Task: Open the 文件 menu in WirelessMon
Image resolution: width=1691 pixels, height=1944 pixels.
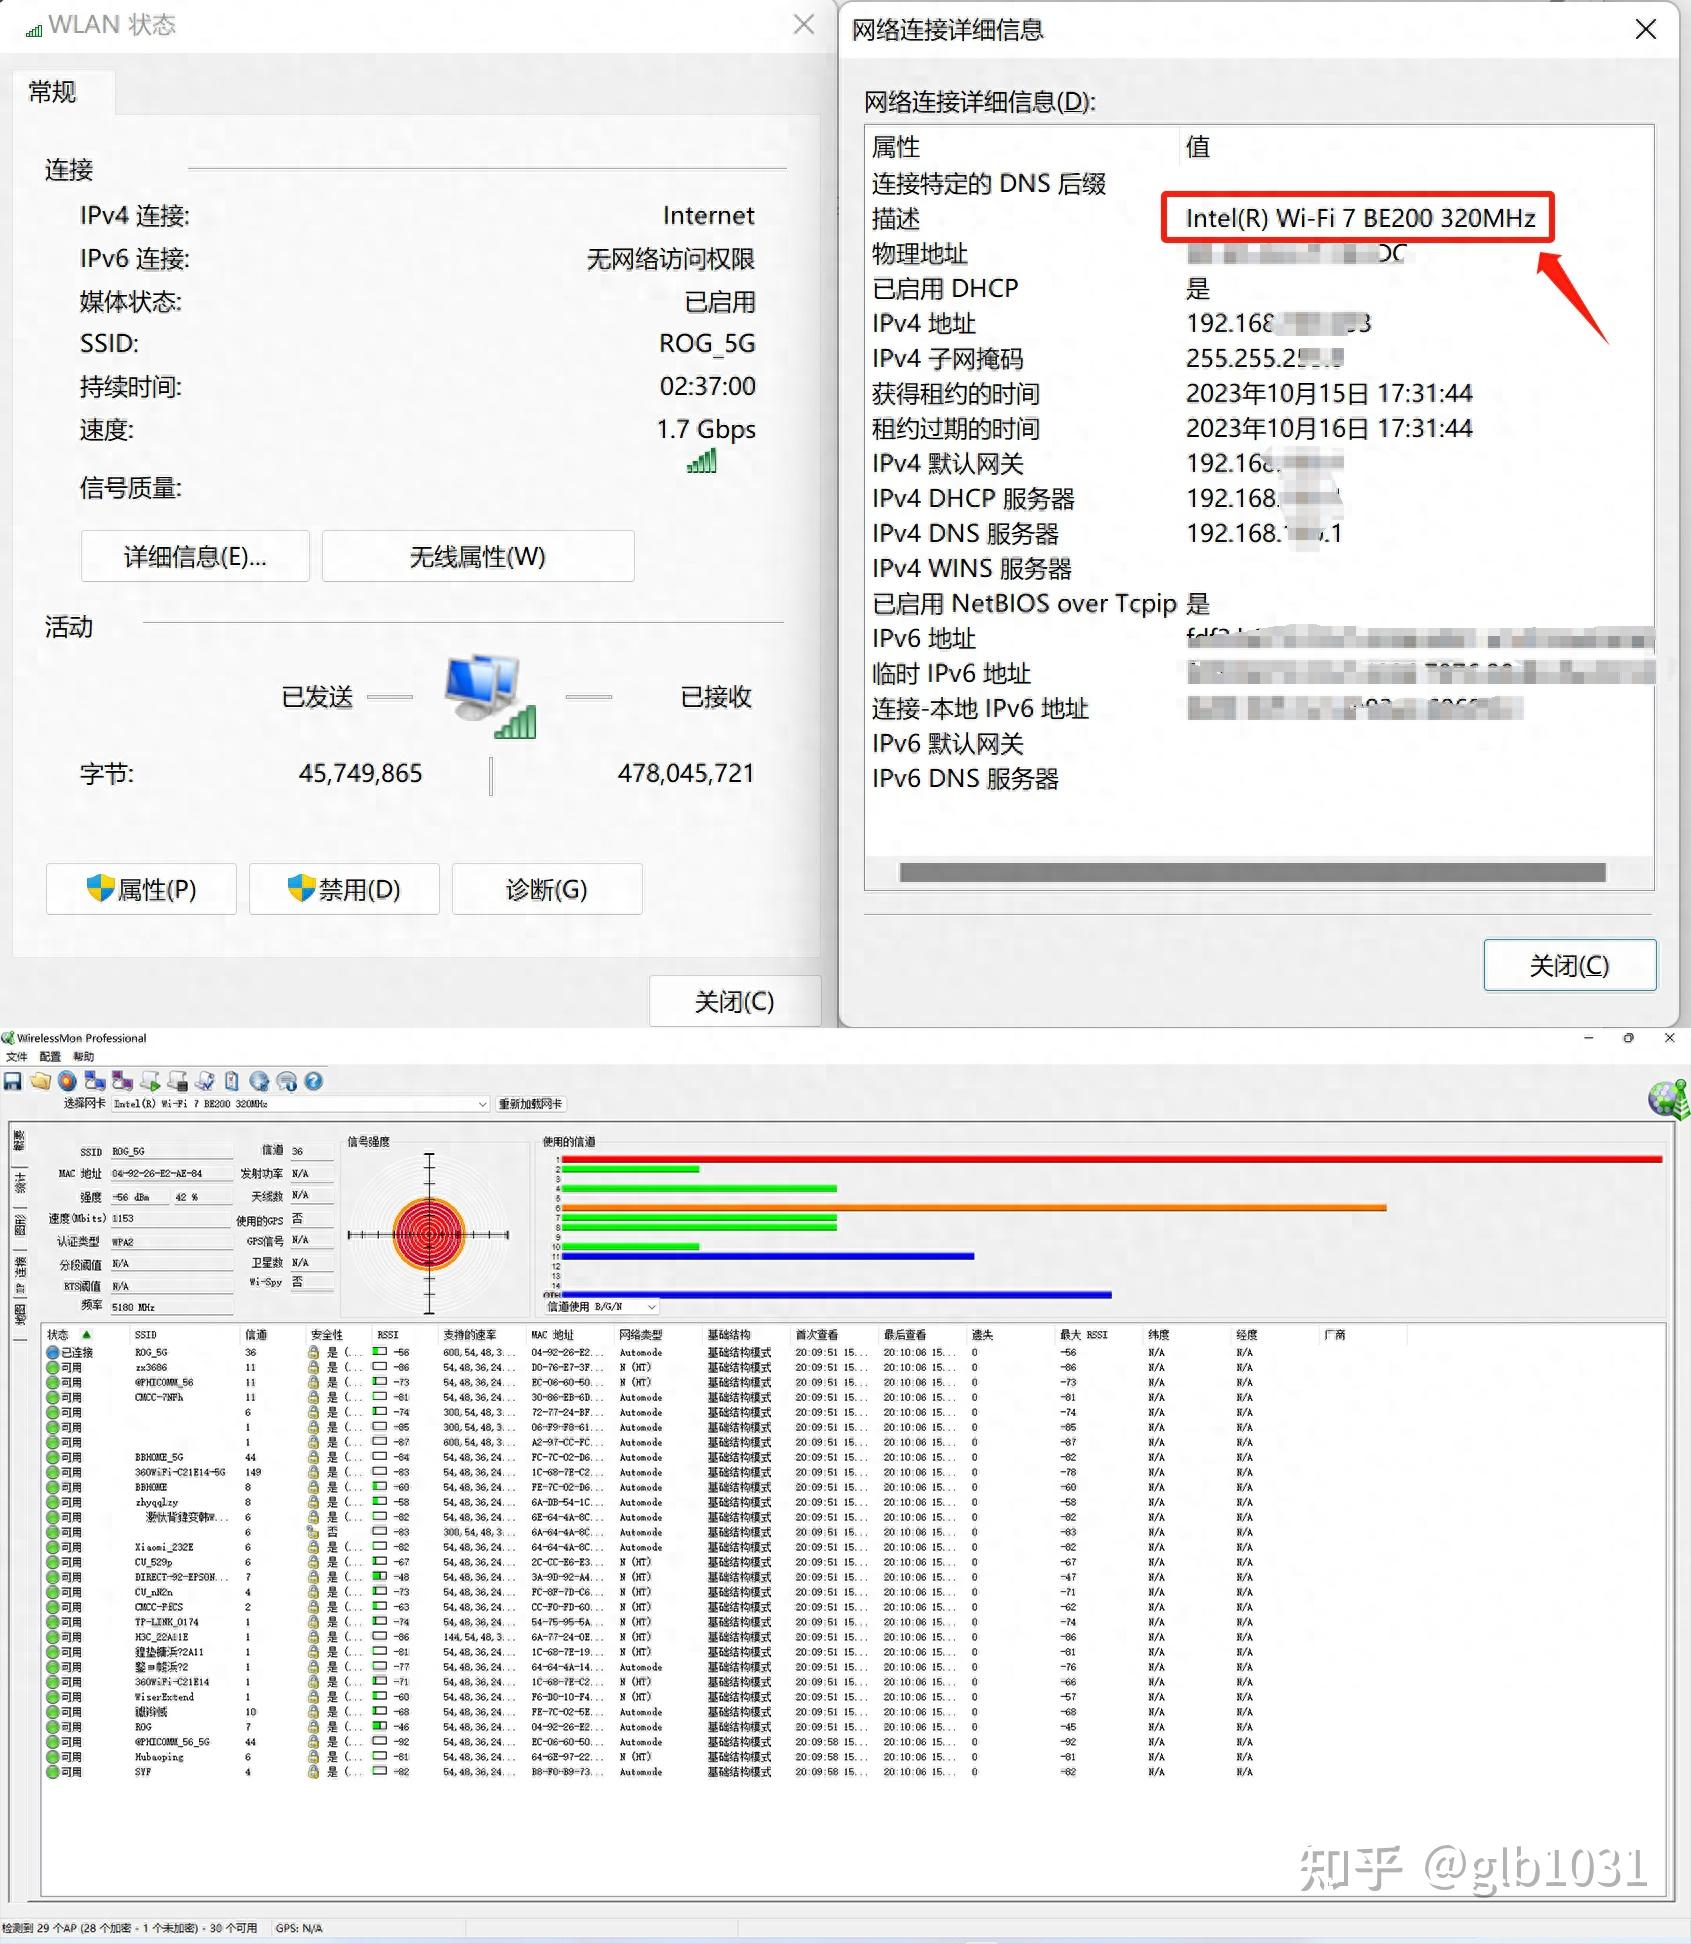Action: pos(16,1057)
